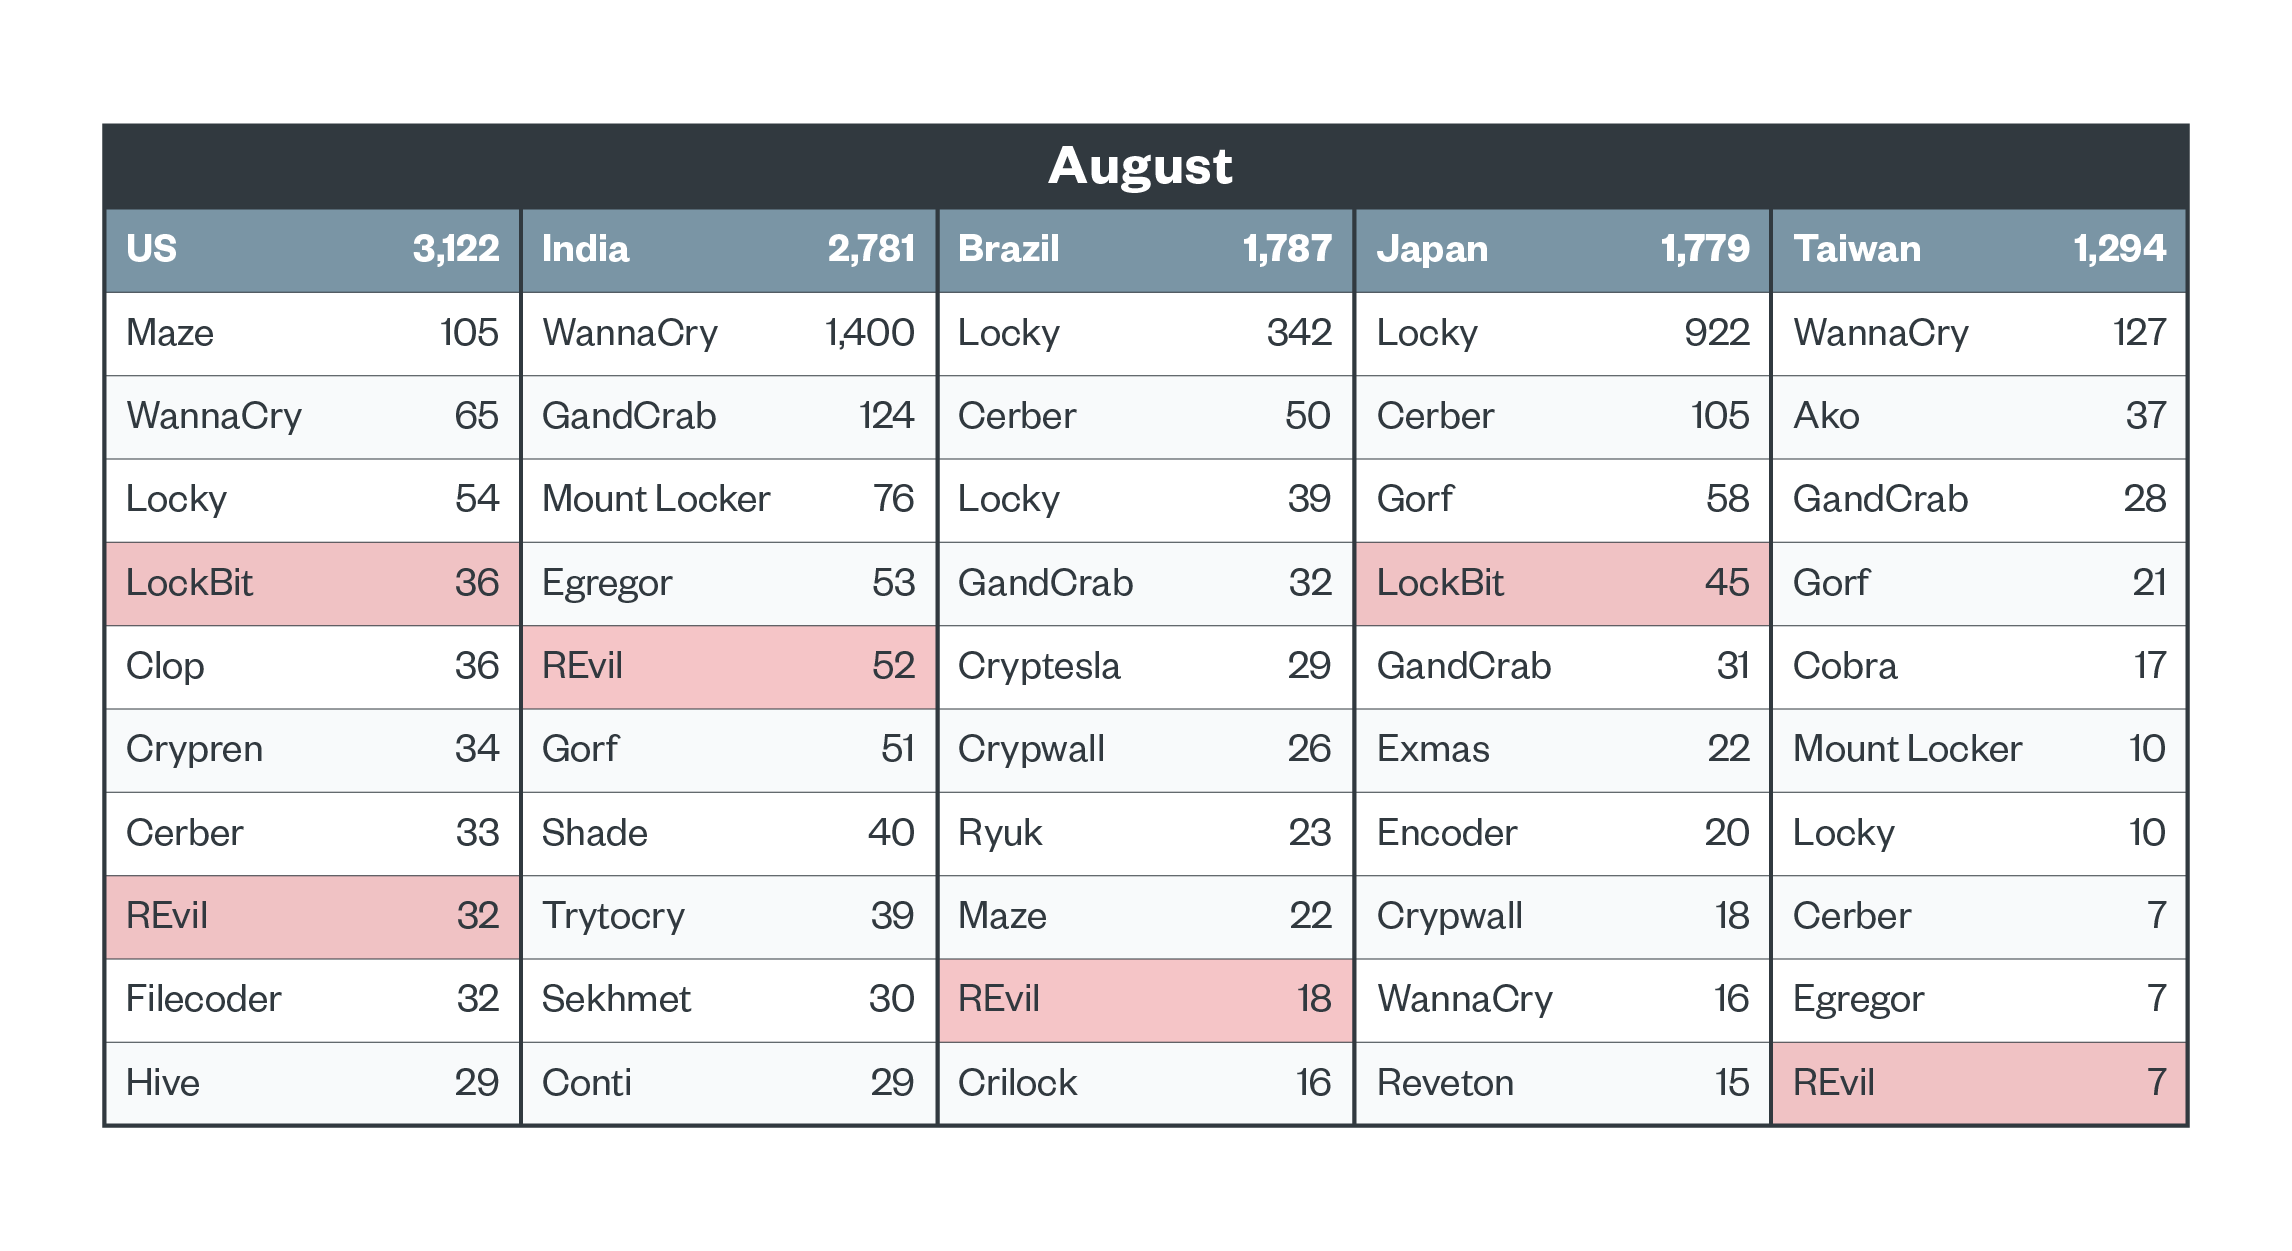
Task: Click the August table title
Action: click(x=1140, y=166)
